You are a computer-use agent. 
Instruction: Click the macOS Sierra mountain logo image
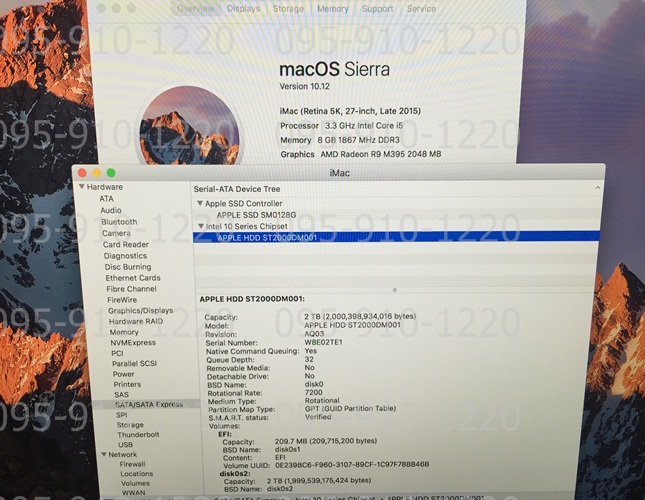(x=190, y=127)
